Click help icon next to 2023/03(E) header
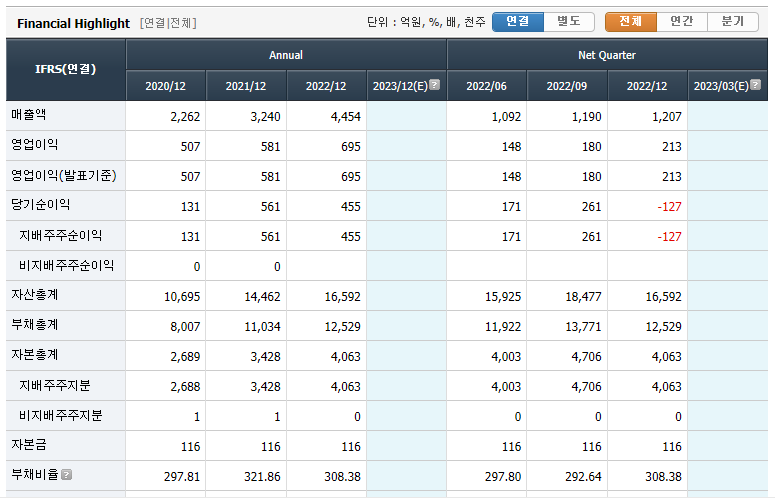Screen dimensions: 775x498 click(x=755, y=84)
